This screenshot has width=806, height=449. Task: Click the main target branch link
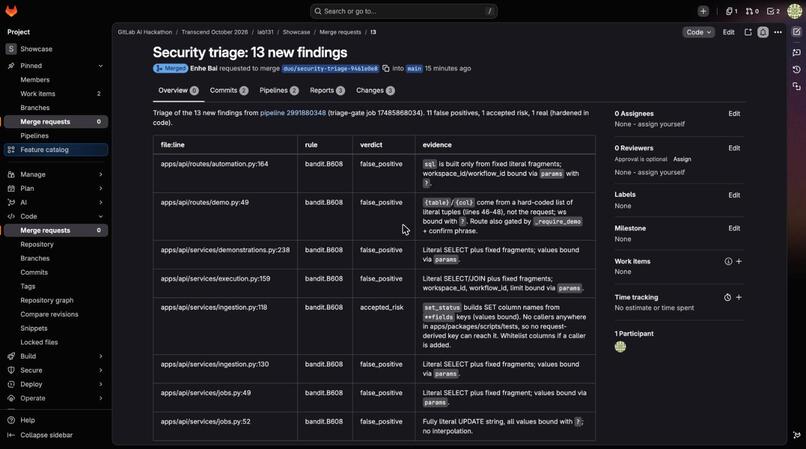(x=414, y=68)
